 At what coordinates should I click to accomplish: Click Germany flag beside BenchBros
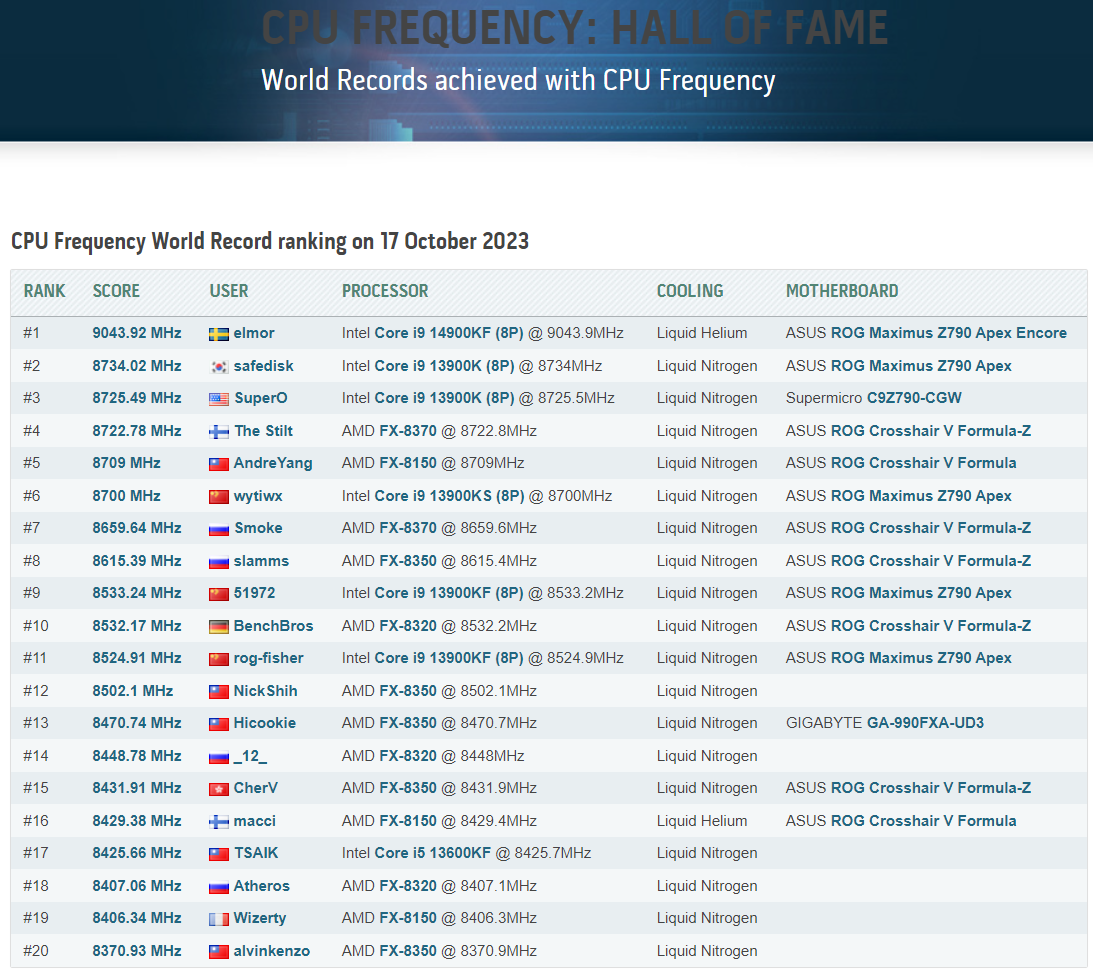click(219, 627)
